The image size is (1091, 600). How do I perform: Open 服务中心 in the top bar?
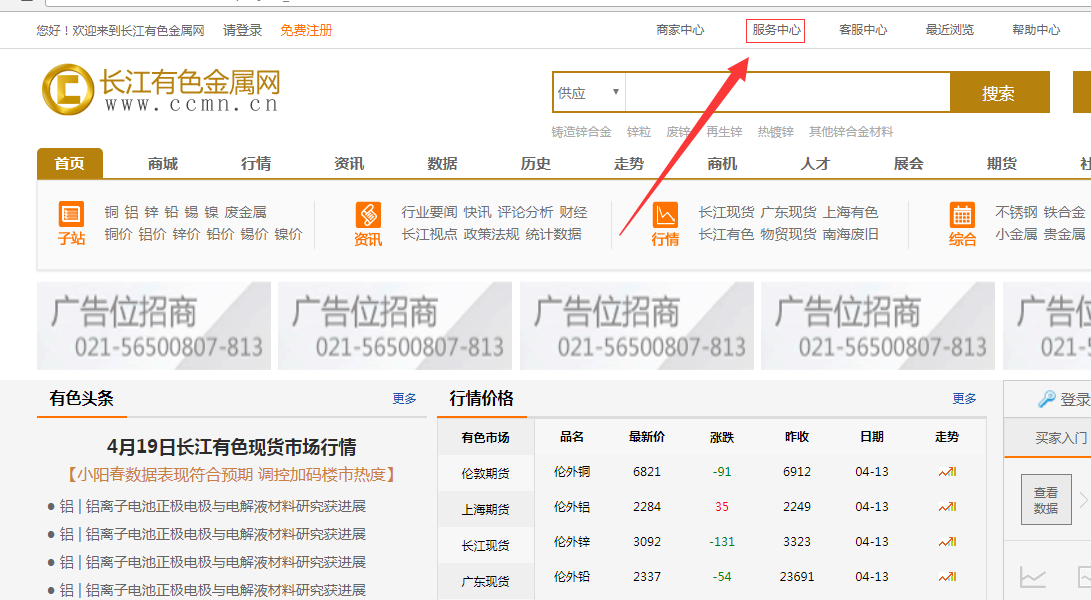(x=776, y=31)
